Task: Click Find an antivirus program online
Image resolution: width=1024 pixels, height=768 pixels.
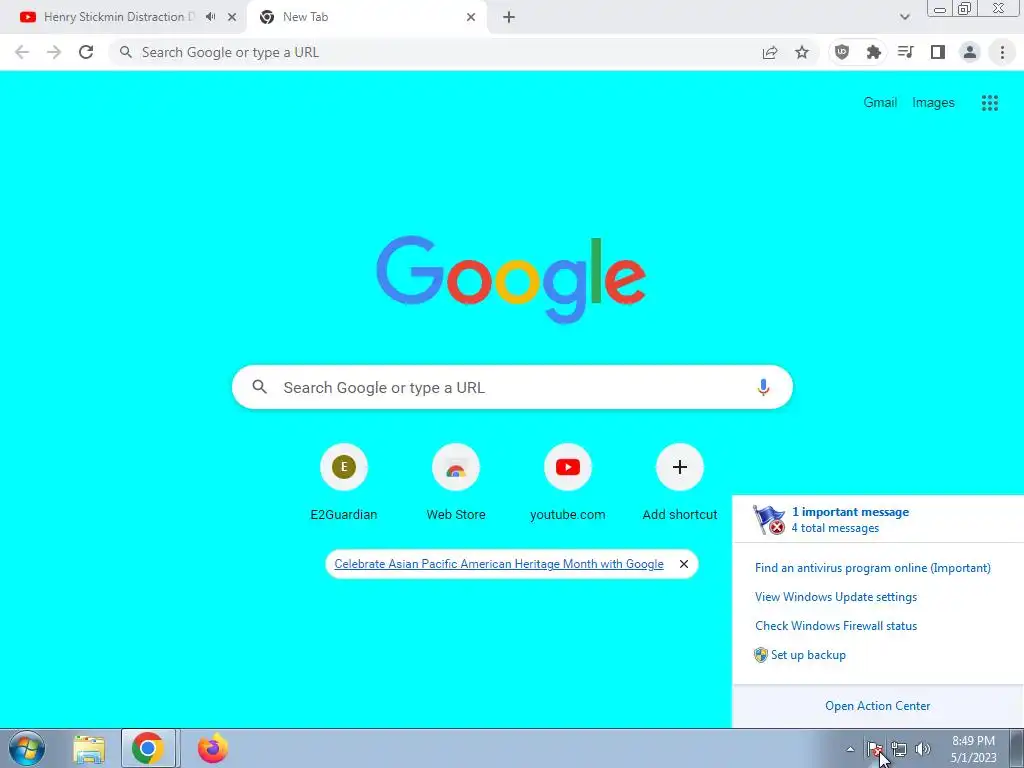Action: (872, 568)
